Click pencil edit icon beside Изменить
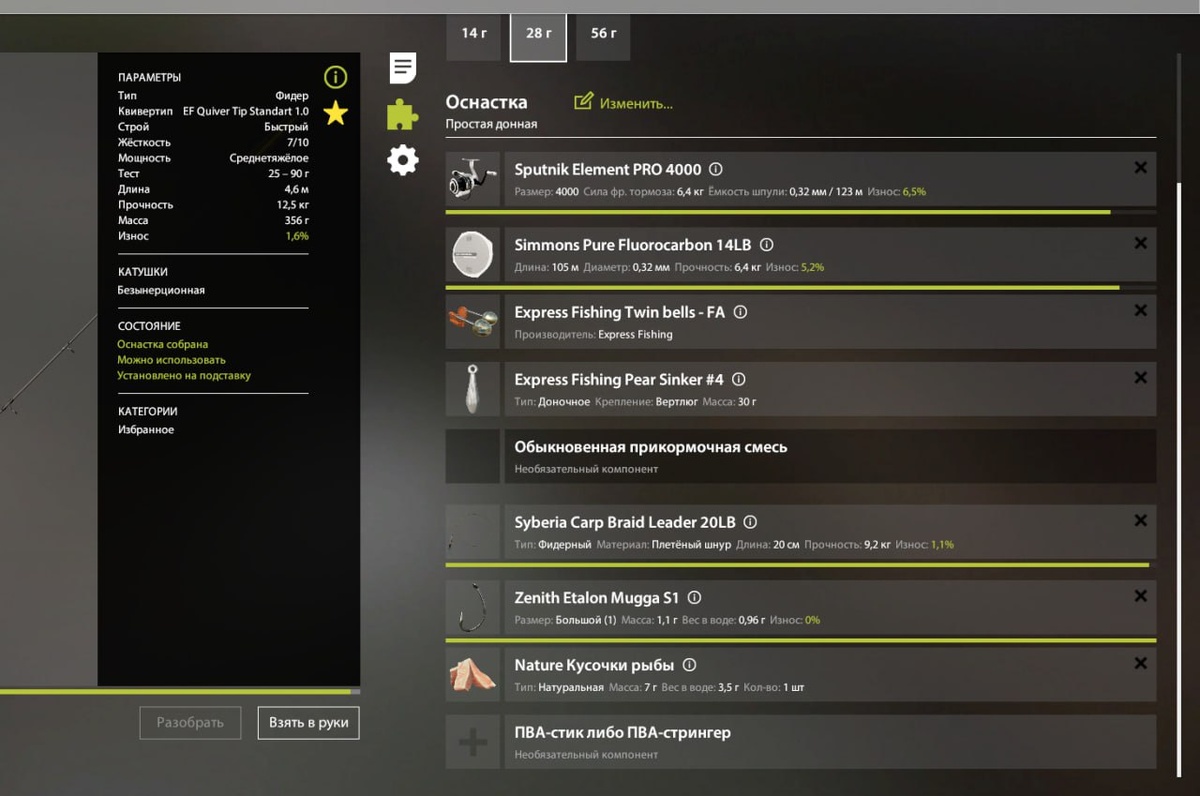The image size is (1200, 796). click(x=584, y=101)
